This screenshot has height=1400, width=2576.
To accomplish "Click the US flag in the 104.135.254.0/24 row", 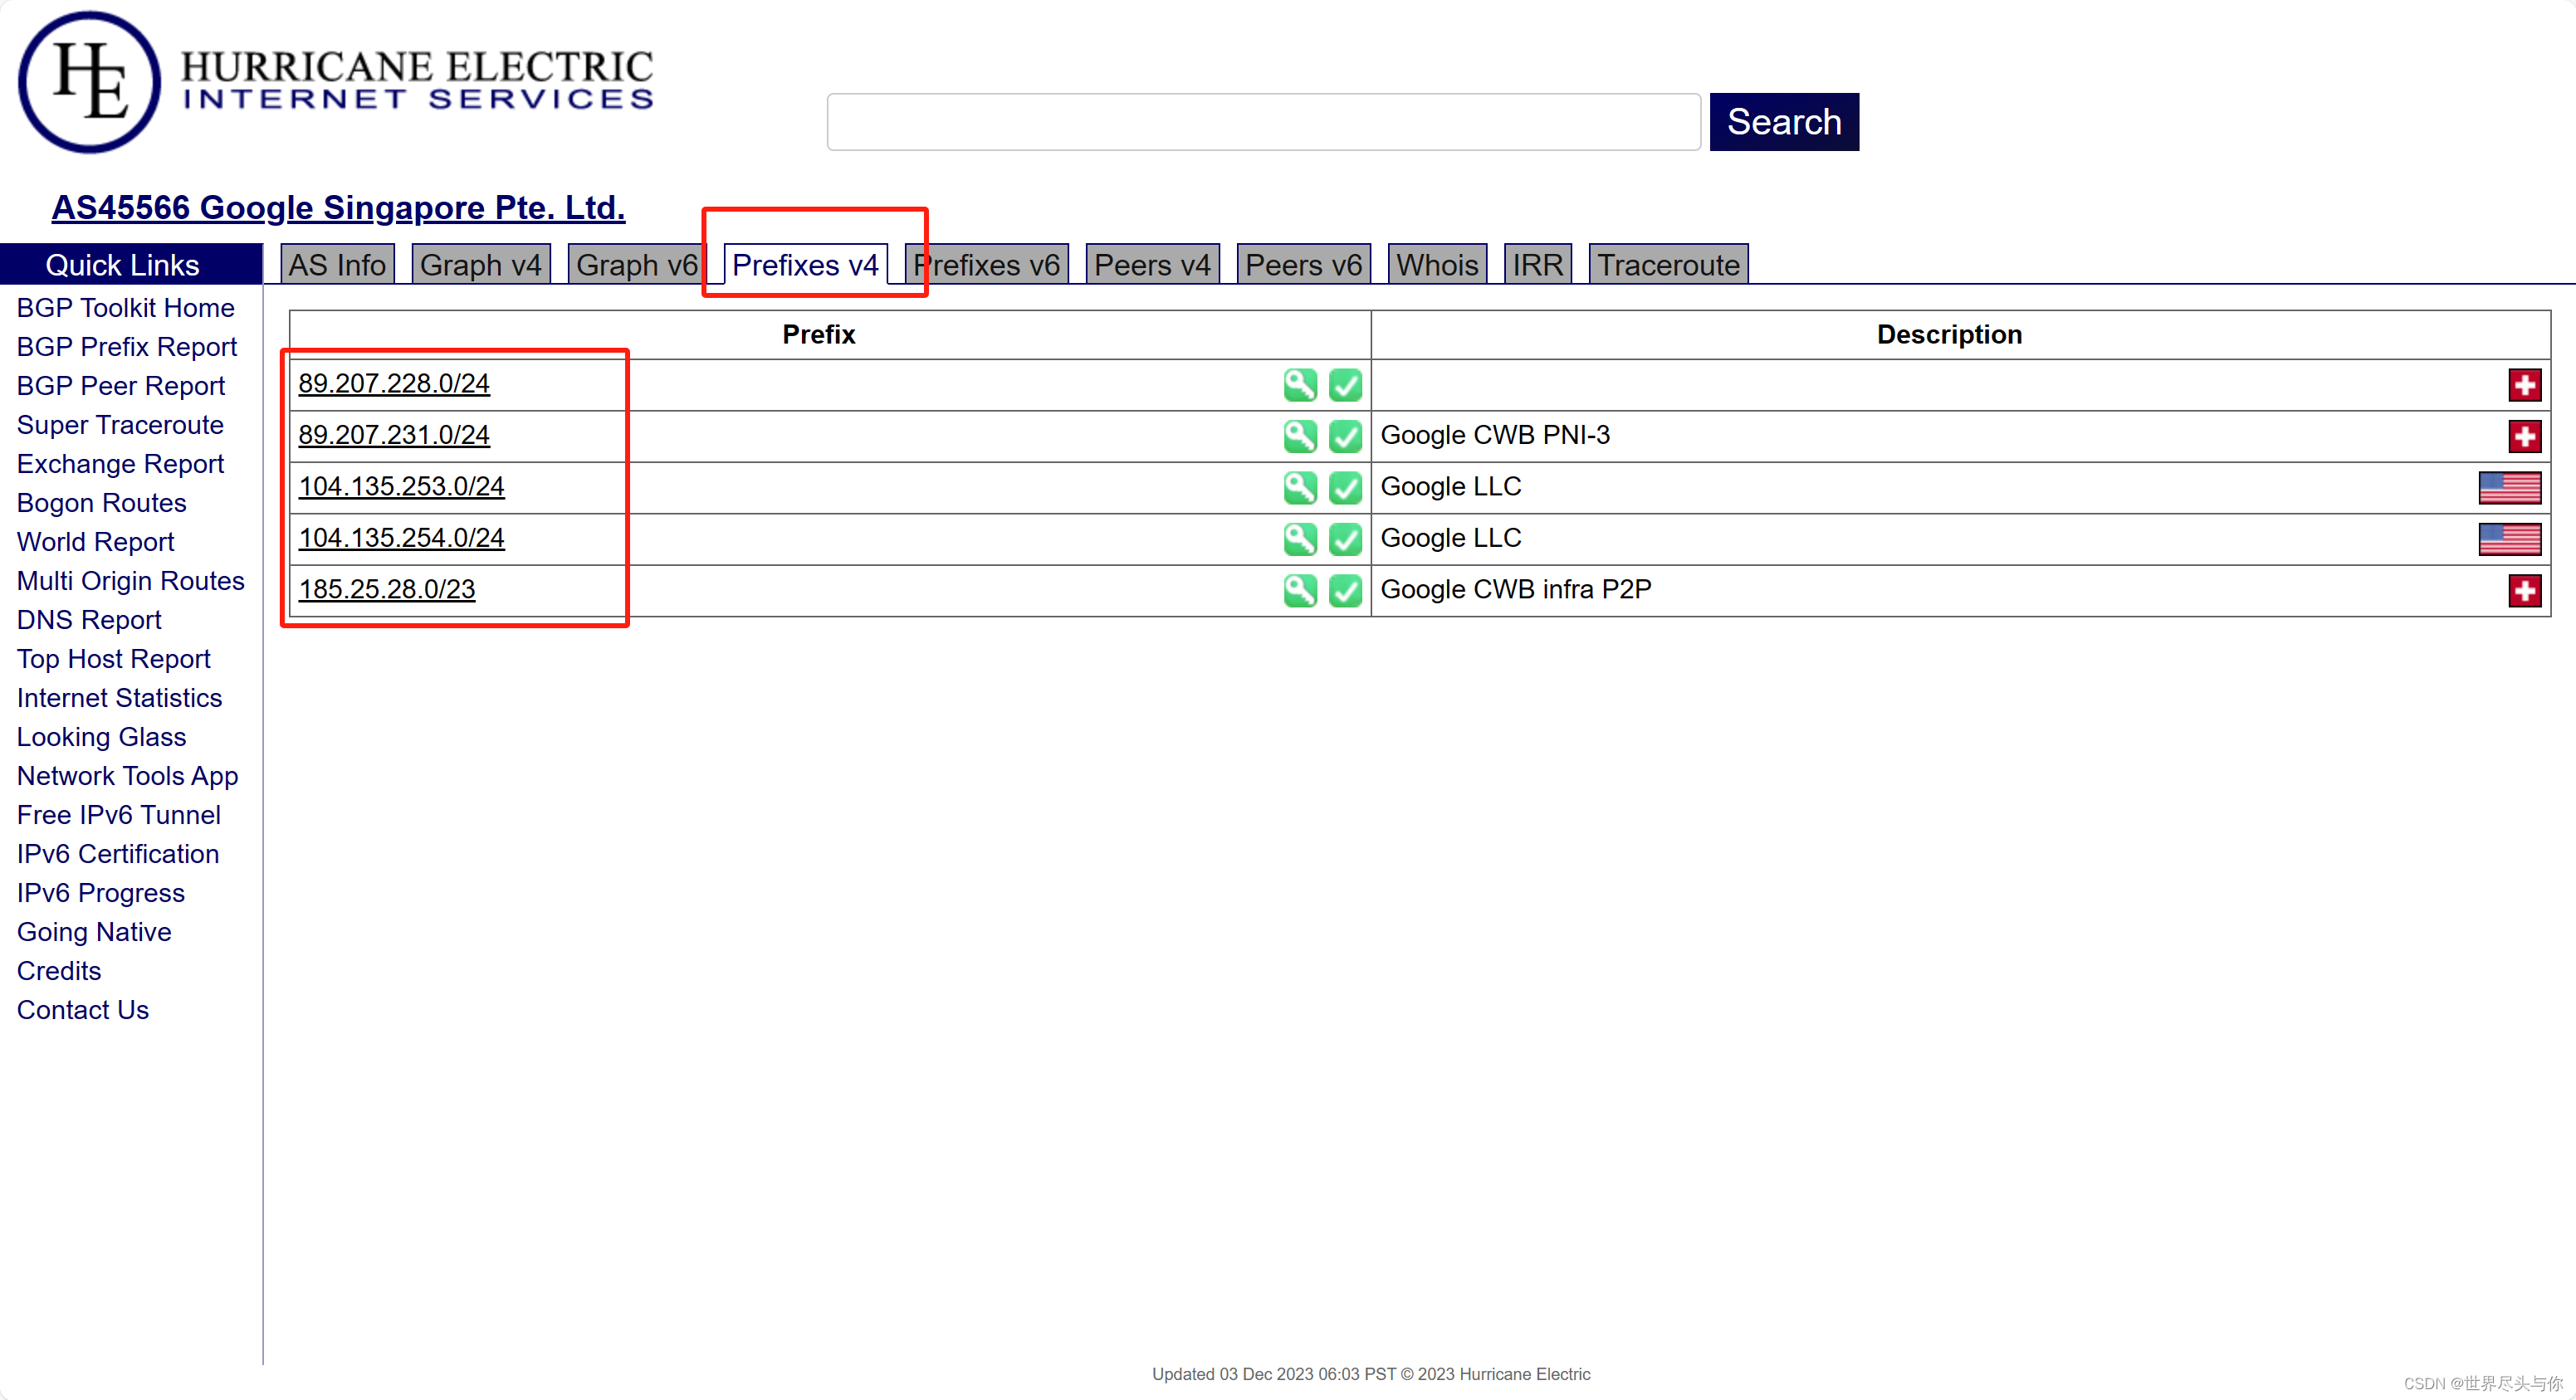I will coord(2510,539).
